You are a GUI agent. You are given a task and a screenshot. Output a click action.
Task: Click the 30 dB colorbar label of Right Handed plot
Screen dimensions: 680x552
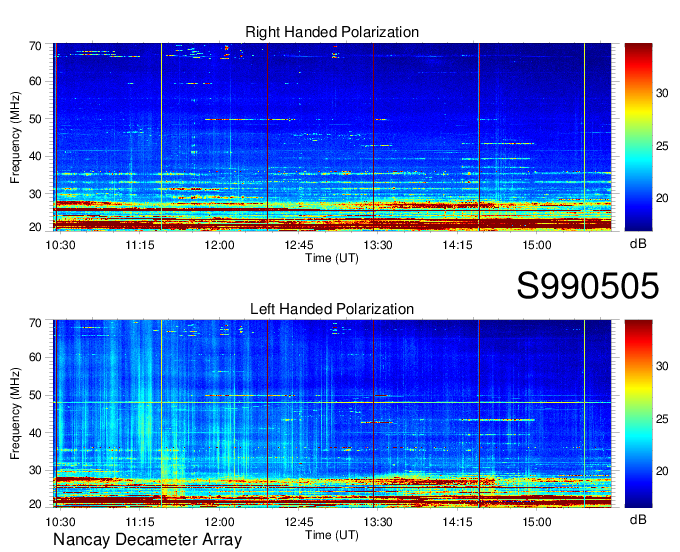662,93
